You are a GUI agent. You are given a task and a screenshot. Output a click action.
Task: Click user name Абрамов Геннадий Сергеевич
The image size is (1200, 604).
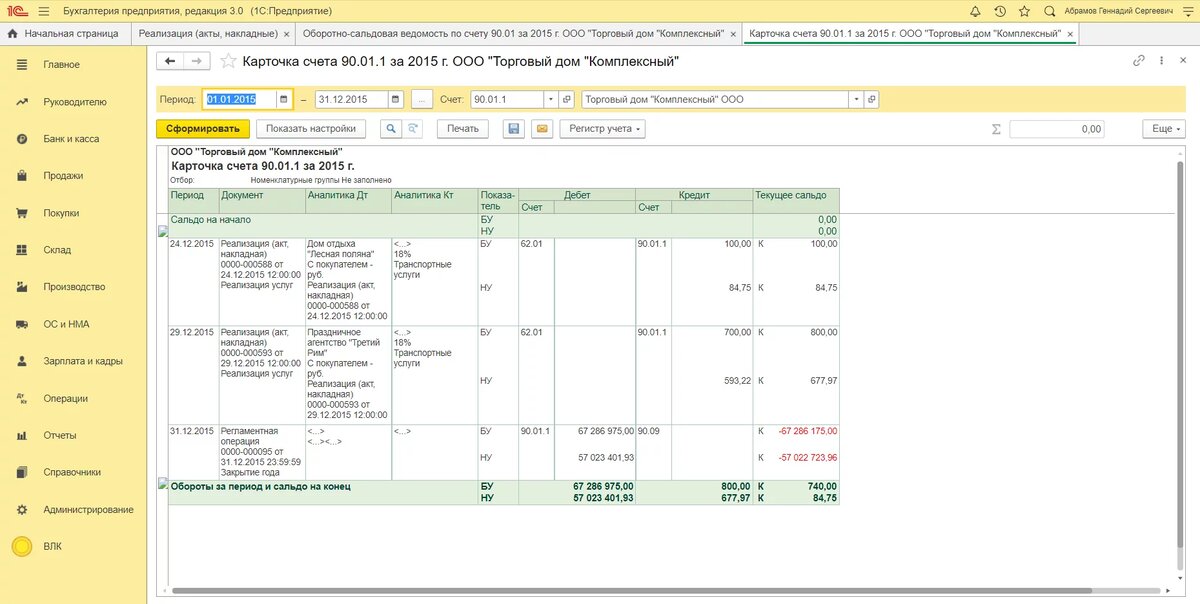coord(1117,11)
